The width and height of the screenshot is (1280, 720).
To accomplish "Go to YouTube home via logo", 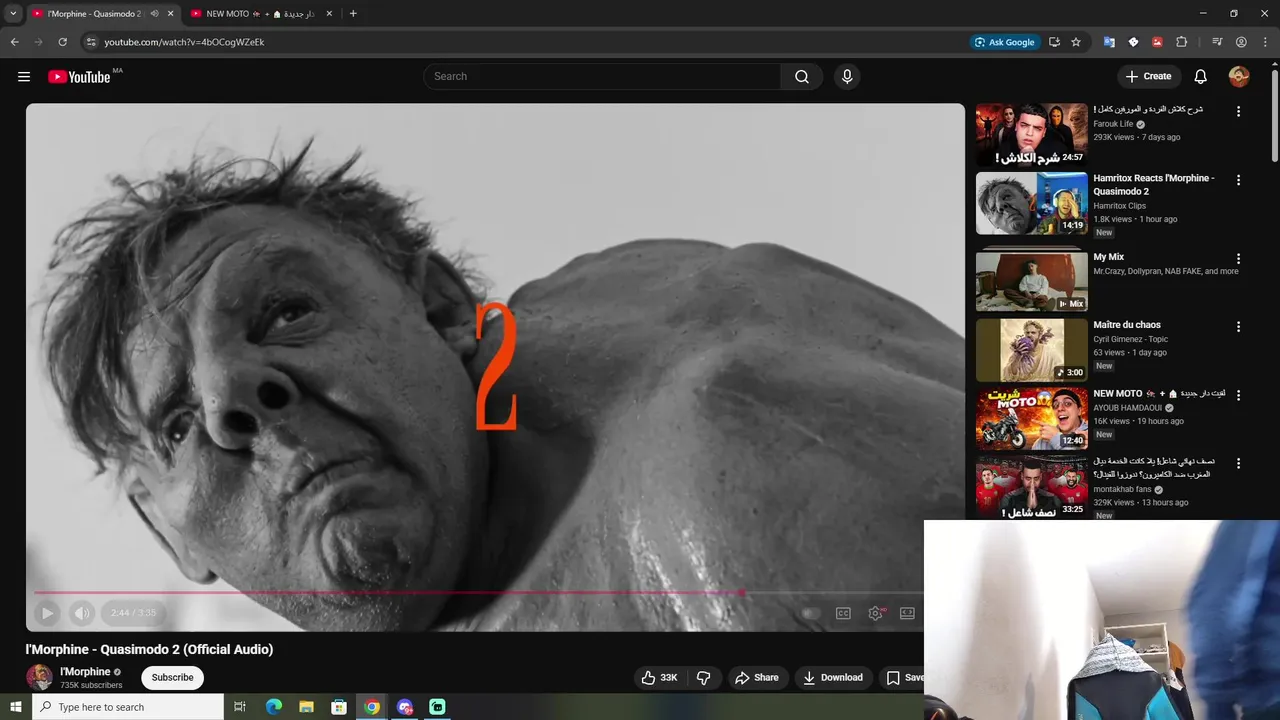I will pos(79,77).
